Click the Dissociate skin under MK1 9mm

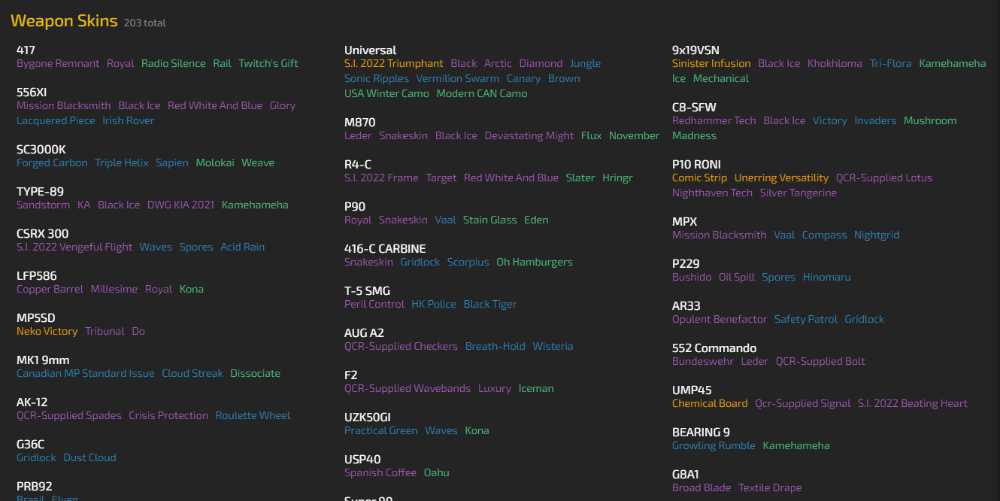(255, 374)
